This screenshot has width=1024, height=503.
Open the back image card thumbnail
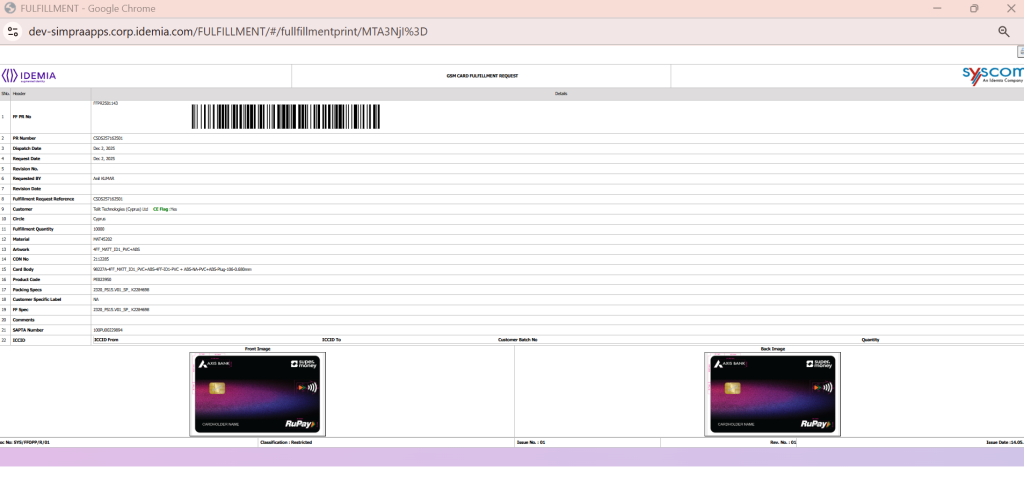(772, 394)
